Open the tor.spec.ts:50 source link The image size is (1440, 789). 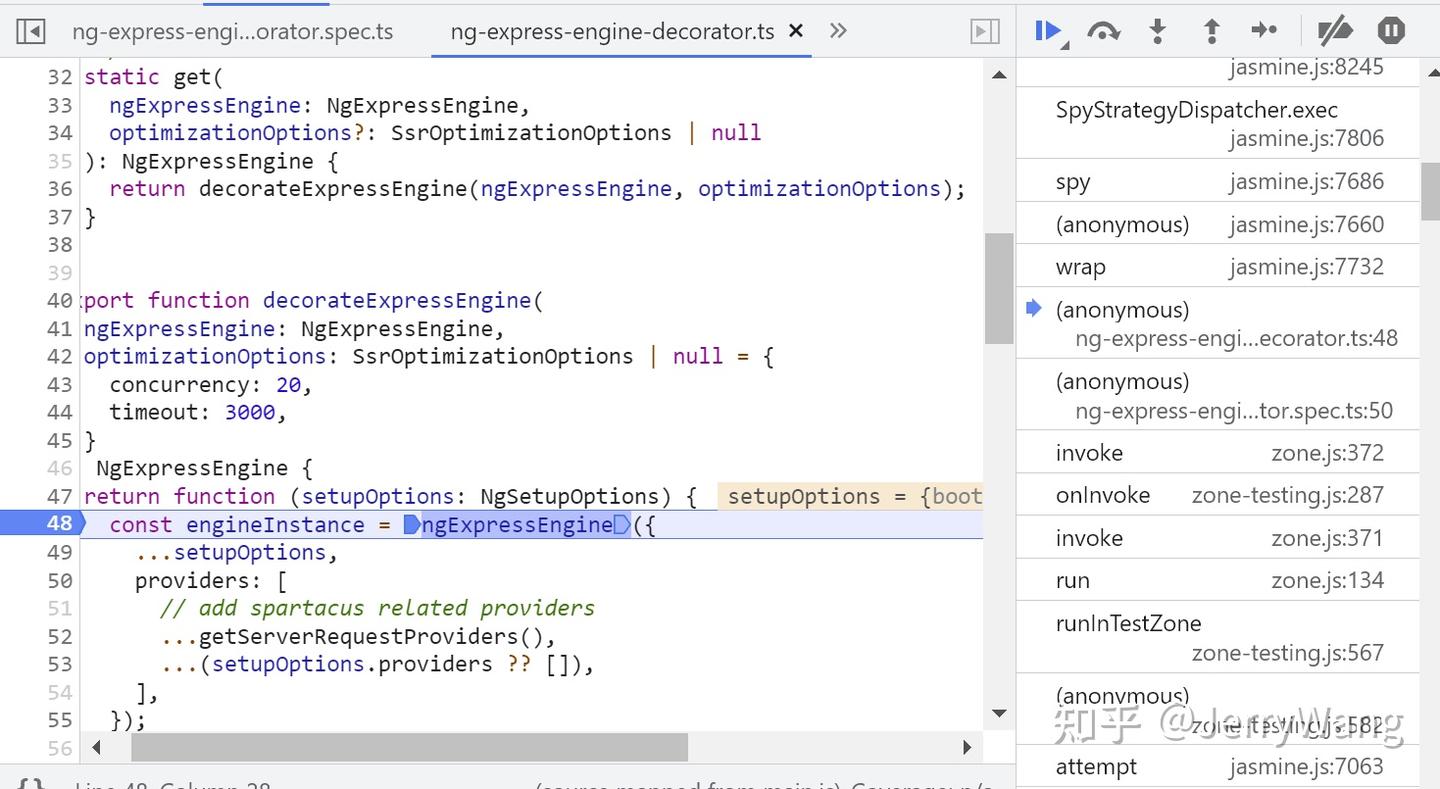click(1234, 411)
